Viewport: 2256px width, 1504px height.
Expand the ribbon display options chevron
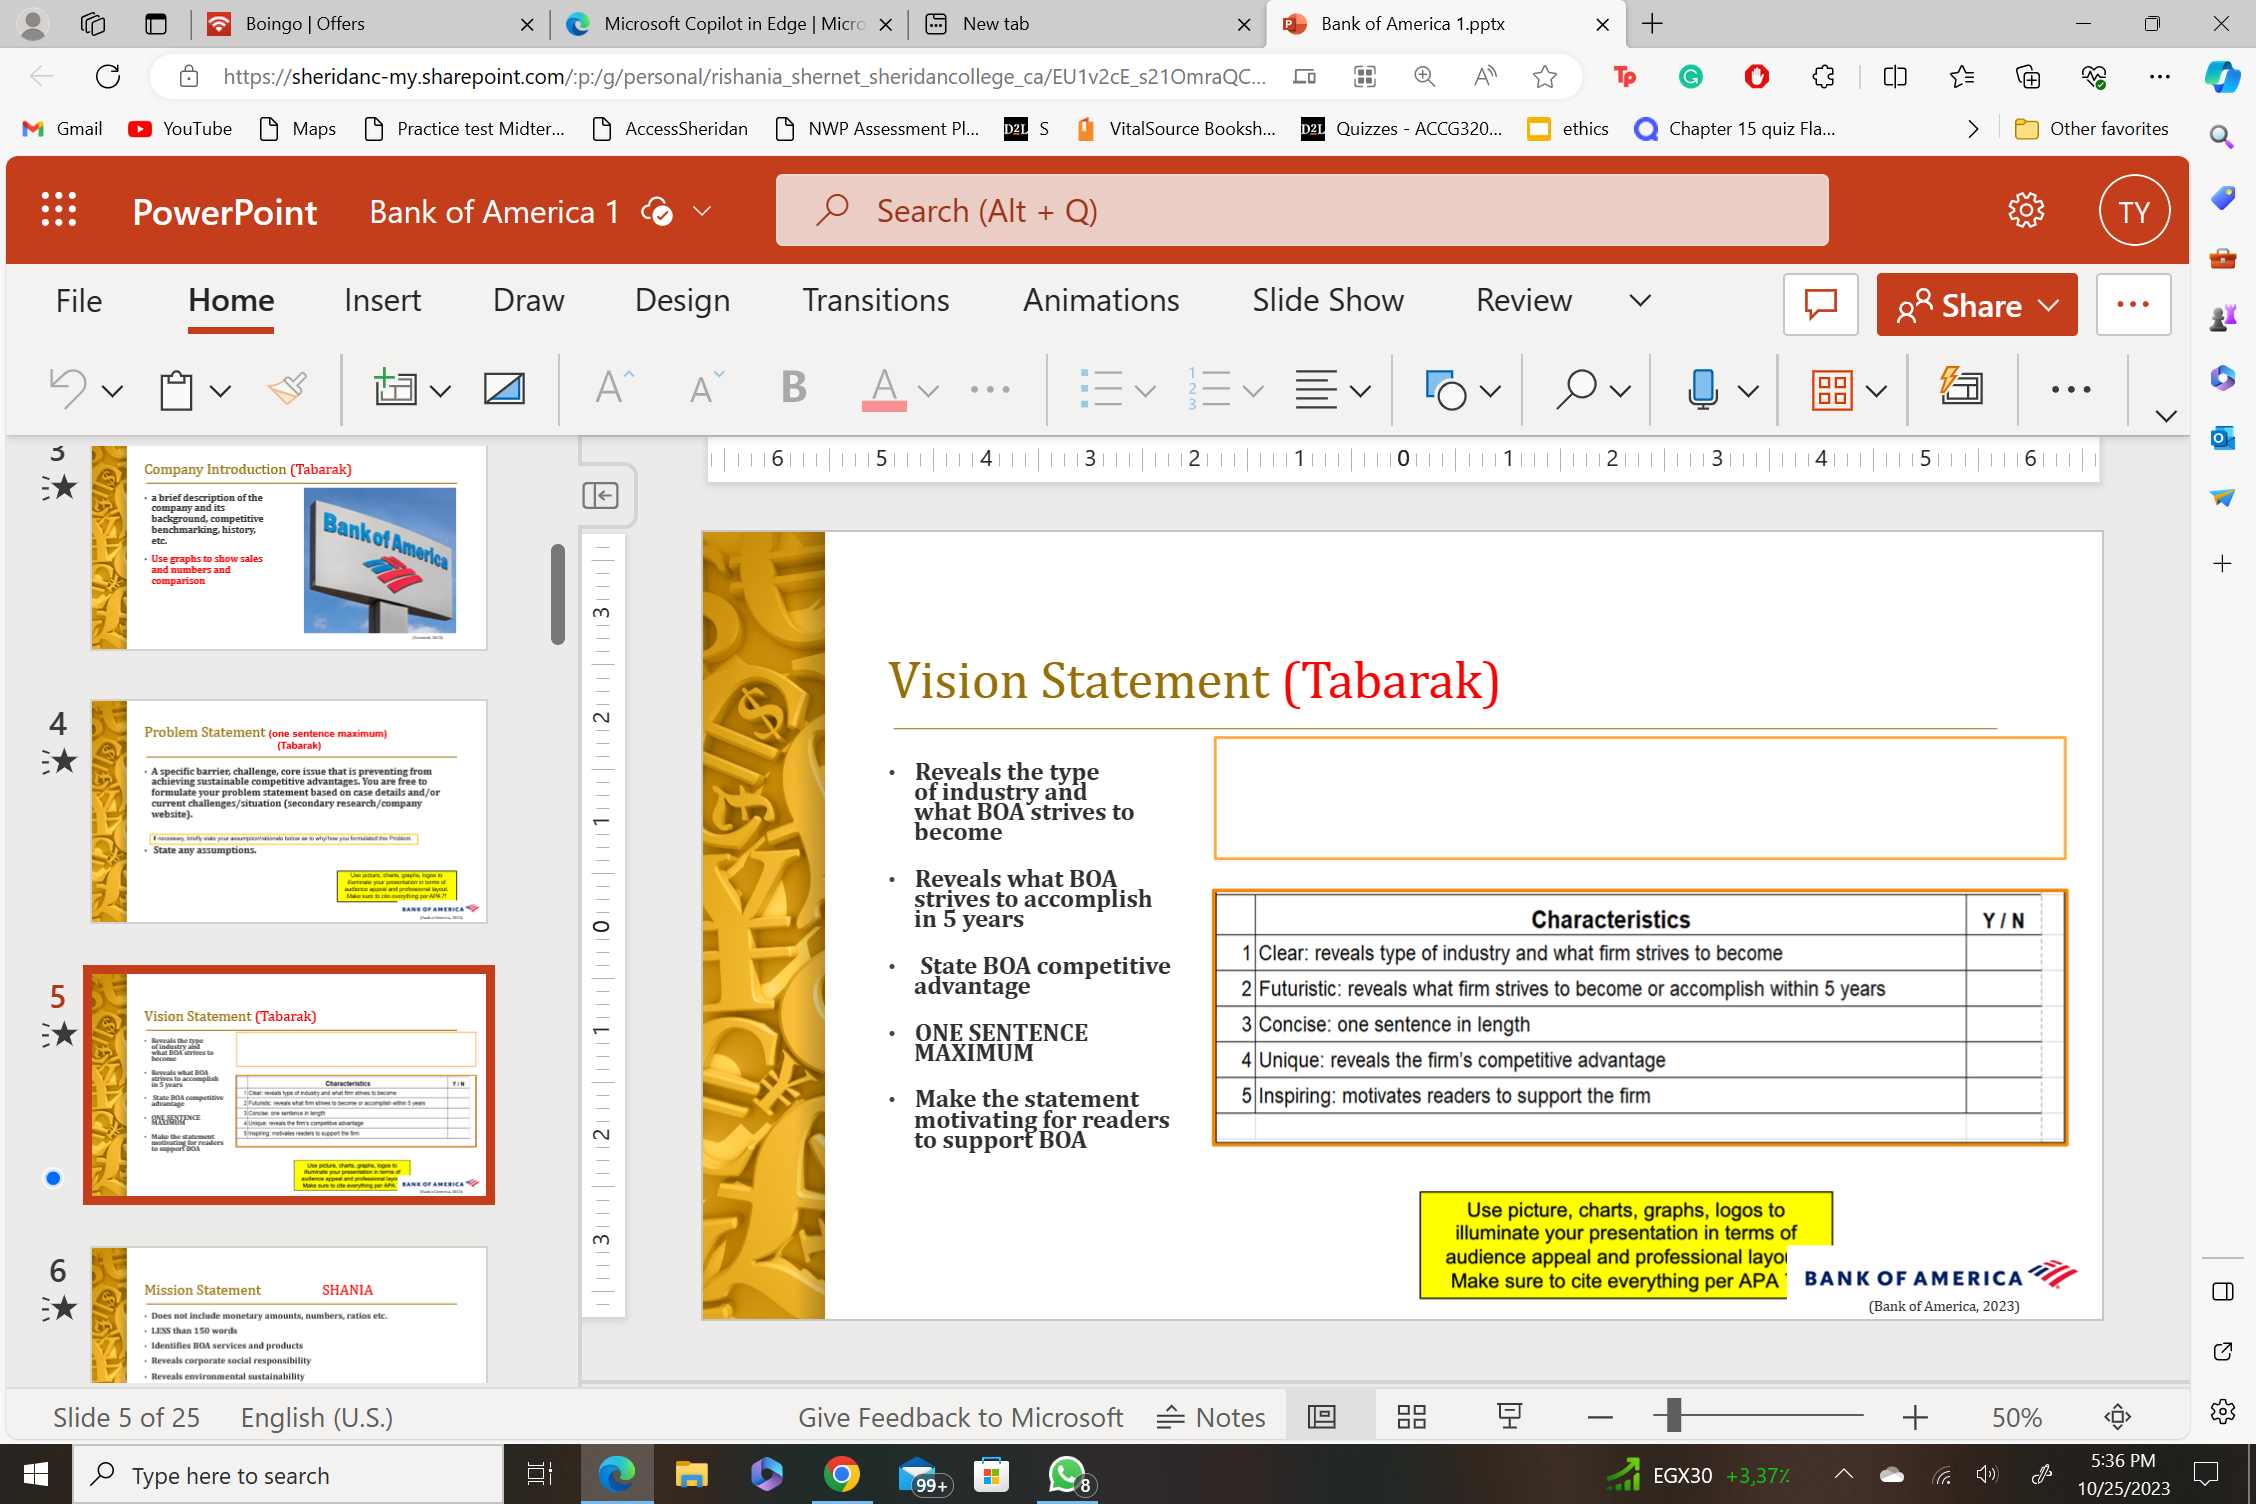click(2166, 416)
